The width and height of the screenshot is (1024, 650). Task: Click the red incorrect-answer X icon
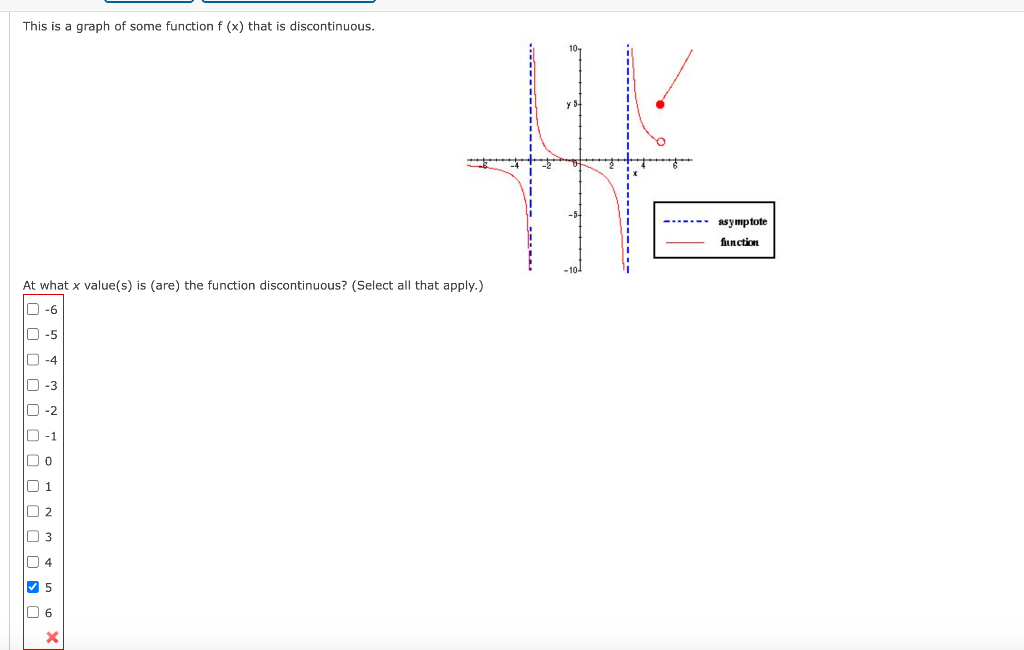51,637
